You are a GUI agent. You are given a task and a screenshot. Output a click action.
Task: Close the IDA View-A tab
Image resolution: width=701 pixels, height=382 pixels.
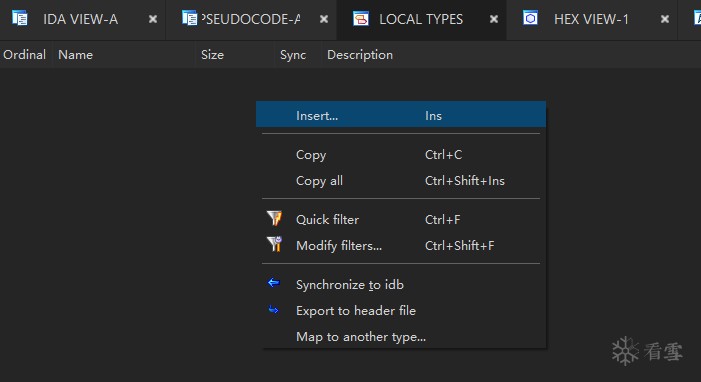click(153, 19)
